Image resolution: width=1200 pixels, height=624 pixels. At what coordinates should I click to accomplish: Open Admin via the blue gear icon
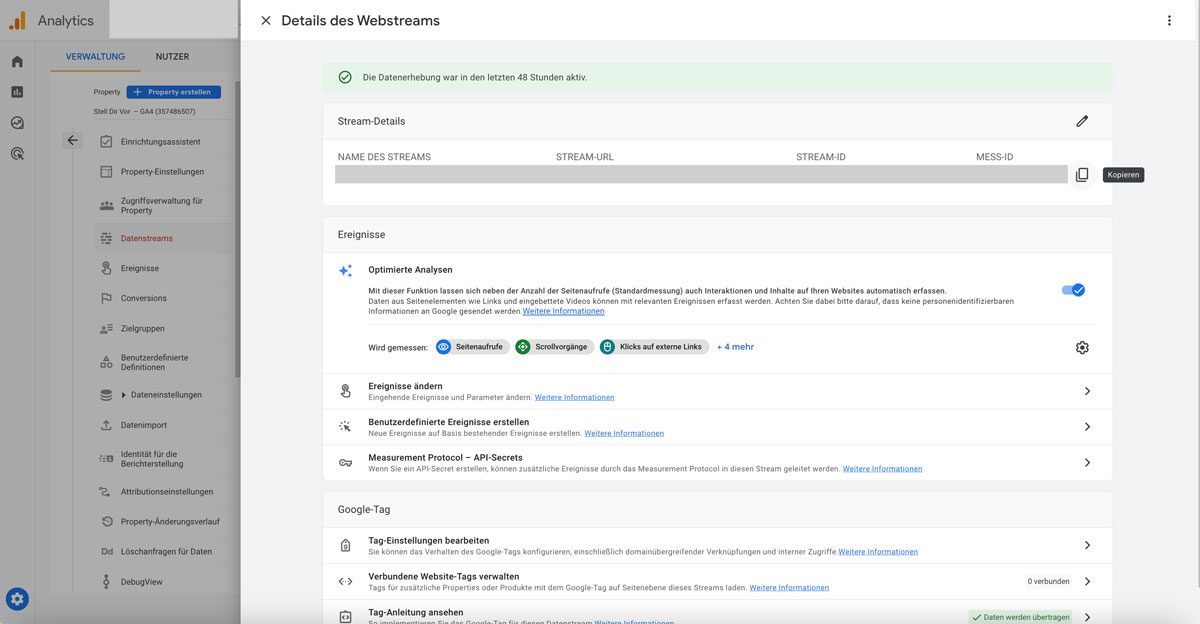(17, 599)
